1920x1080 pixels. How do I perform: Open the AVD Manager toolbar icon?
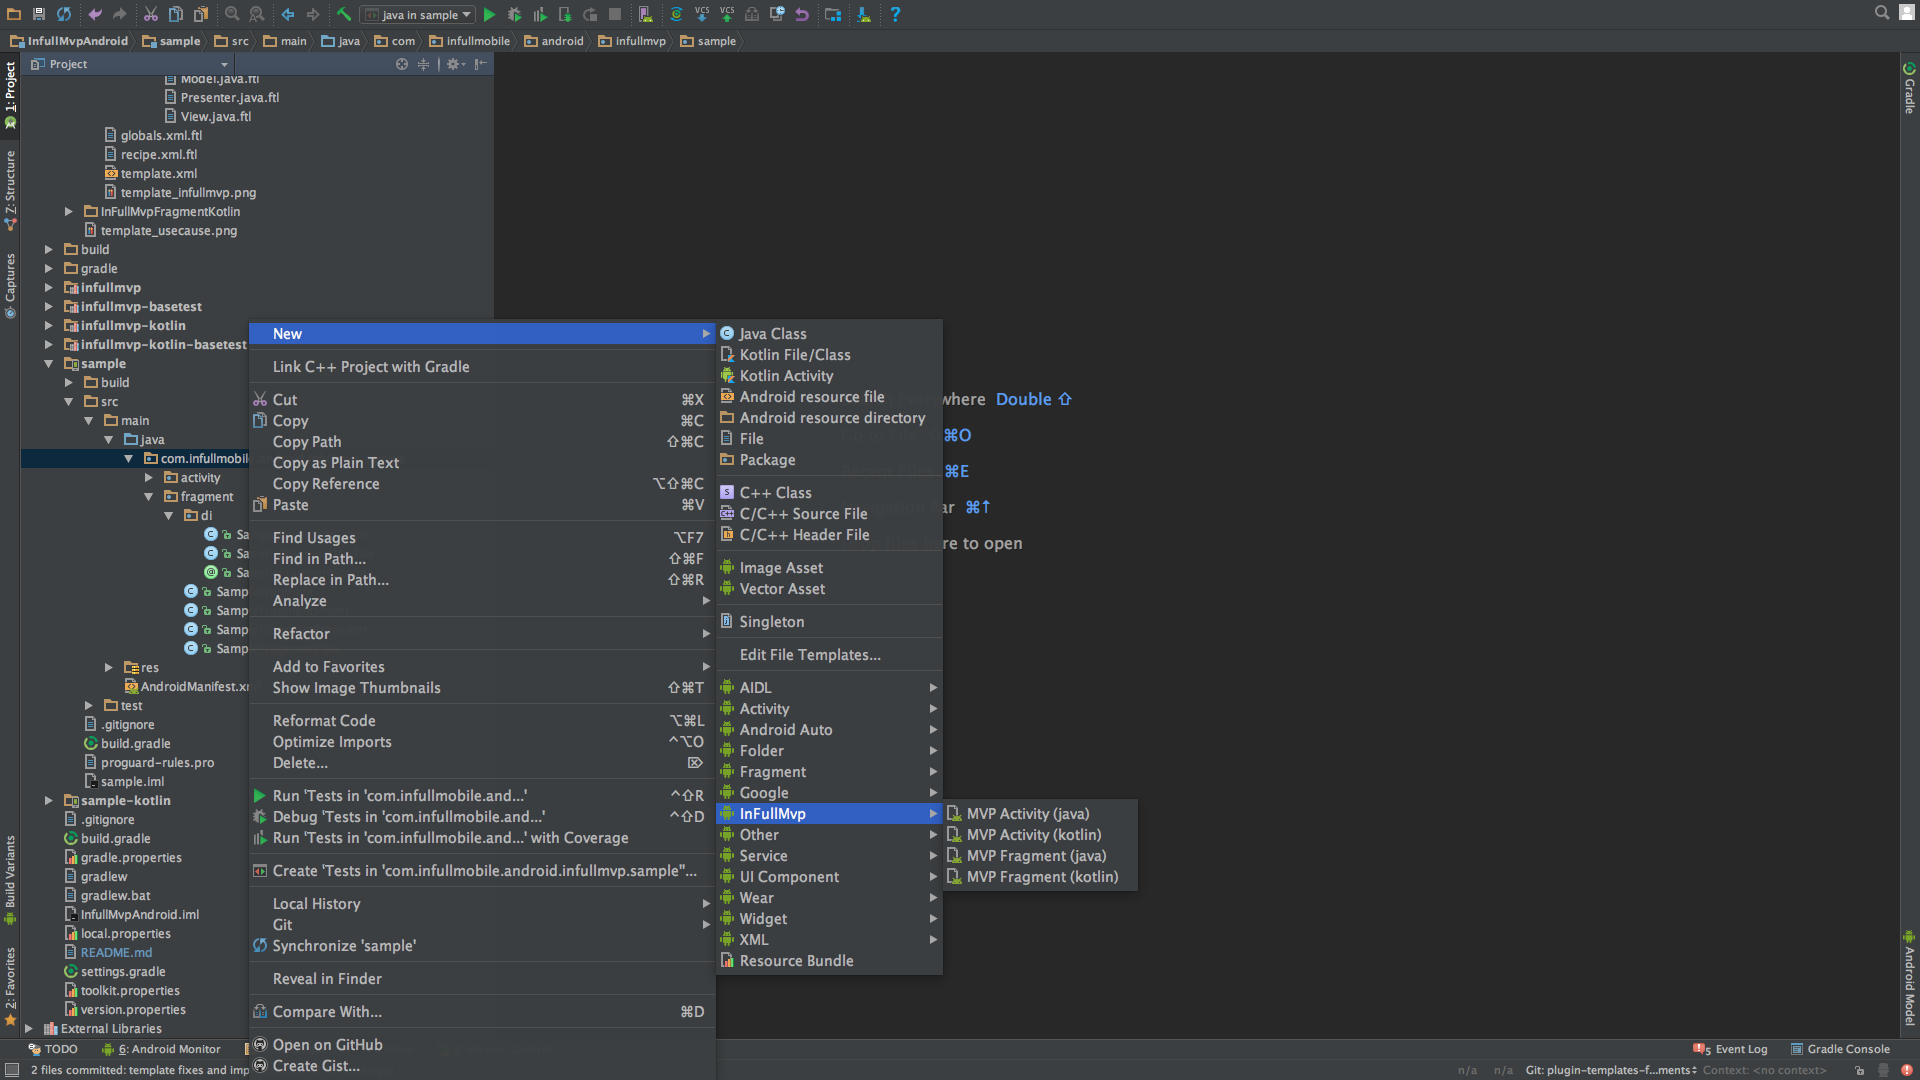tap(646, 14)
